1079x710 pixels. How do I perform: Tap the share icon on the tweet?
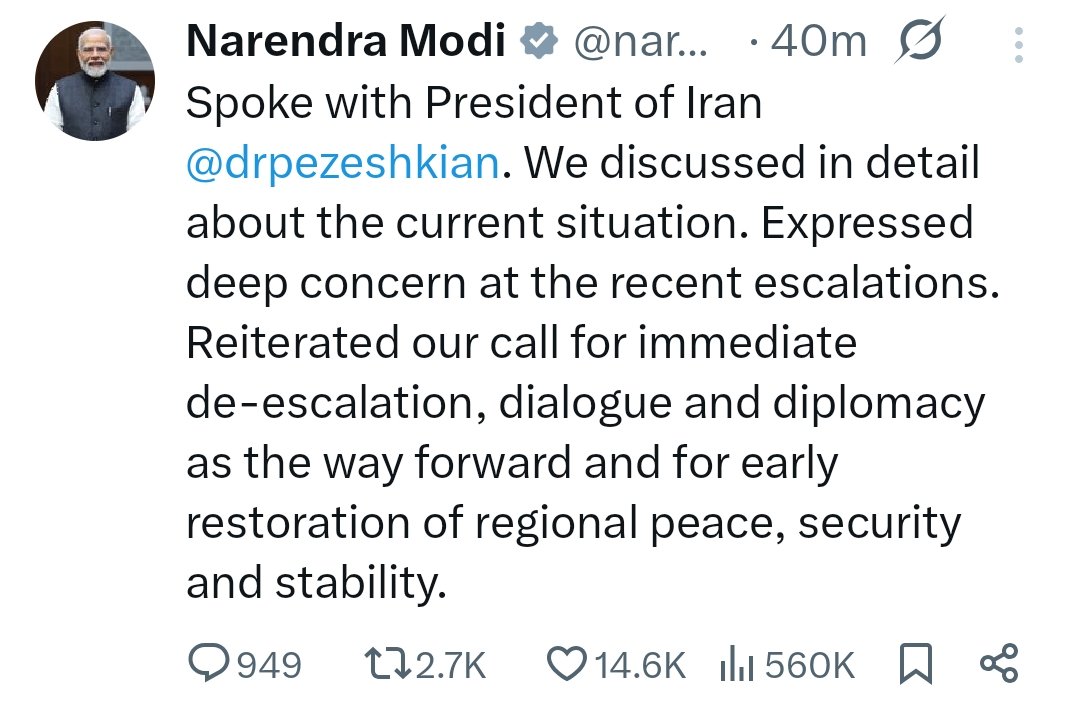coord(998,663)
